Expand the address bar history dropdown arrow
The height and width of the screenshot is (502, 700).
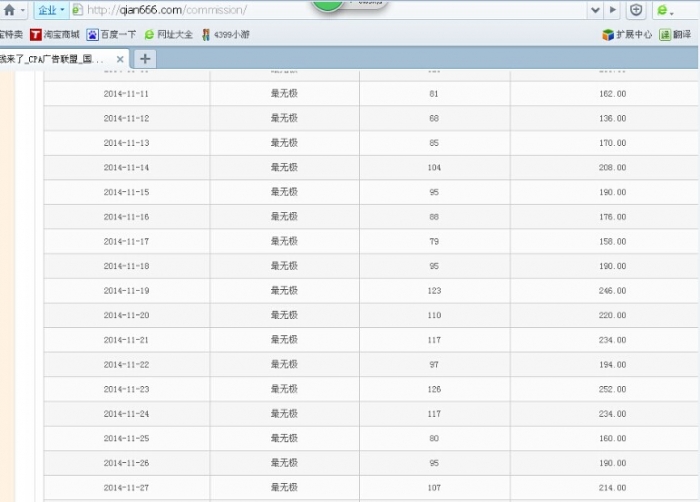click(595, 10)
